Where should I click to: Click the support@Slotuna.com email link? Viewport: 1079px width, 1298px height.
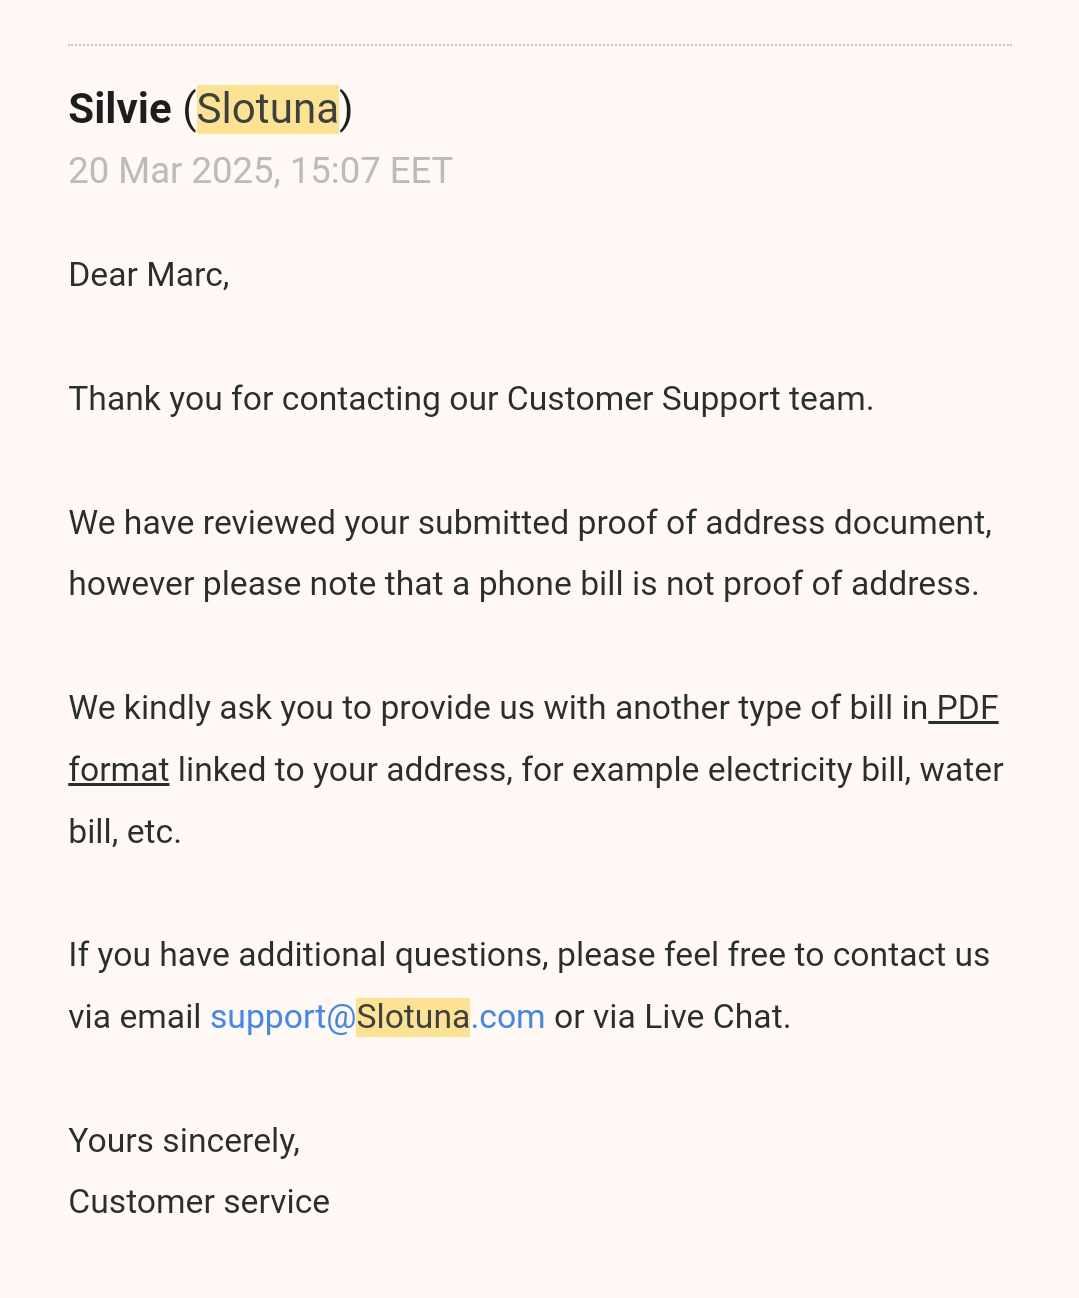pos(377,1017)
